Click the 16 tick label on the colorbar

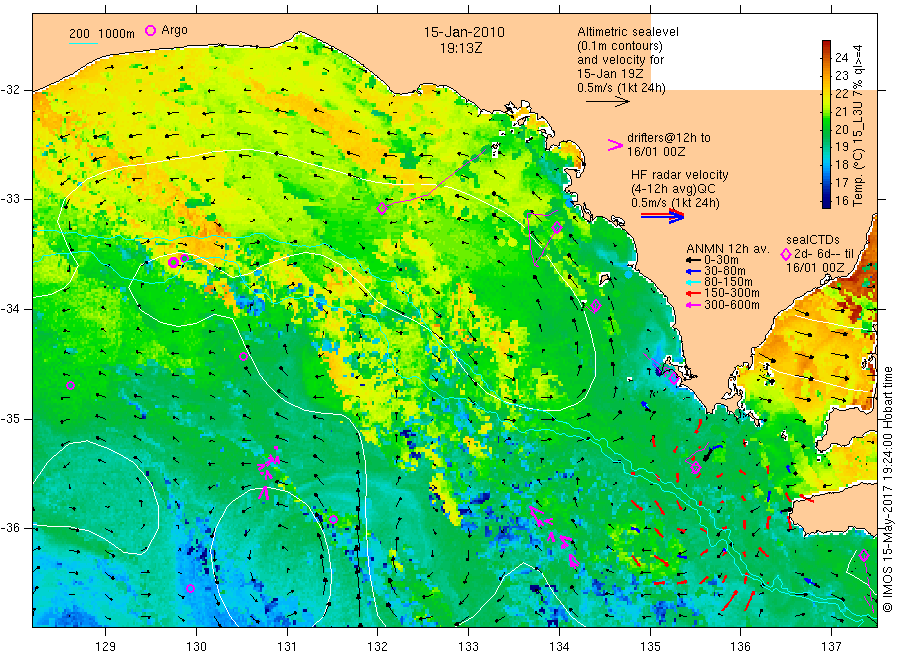841,200
